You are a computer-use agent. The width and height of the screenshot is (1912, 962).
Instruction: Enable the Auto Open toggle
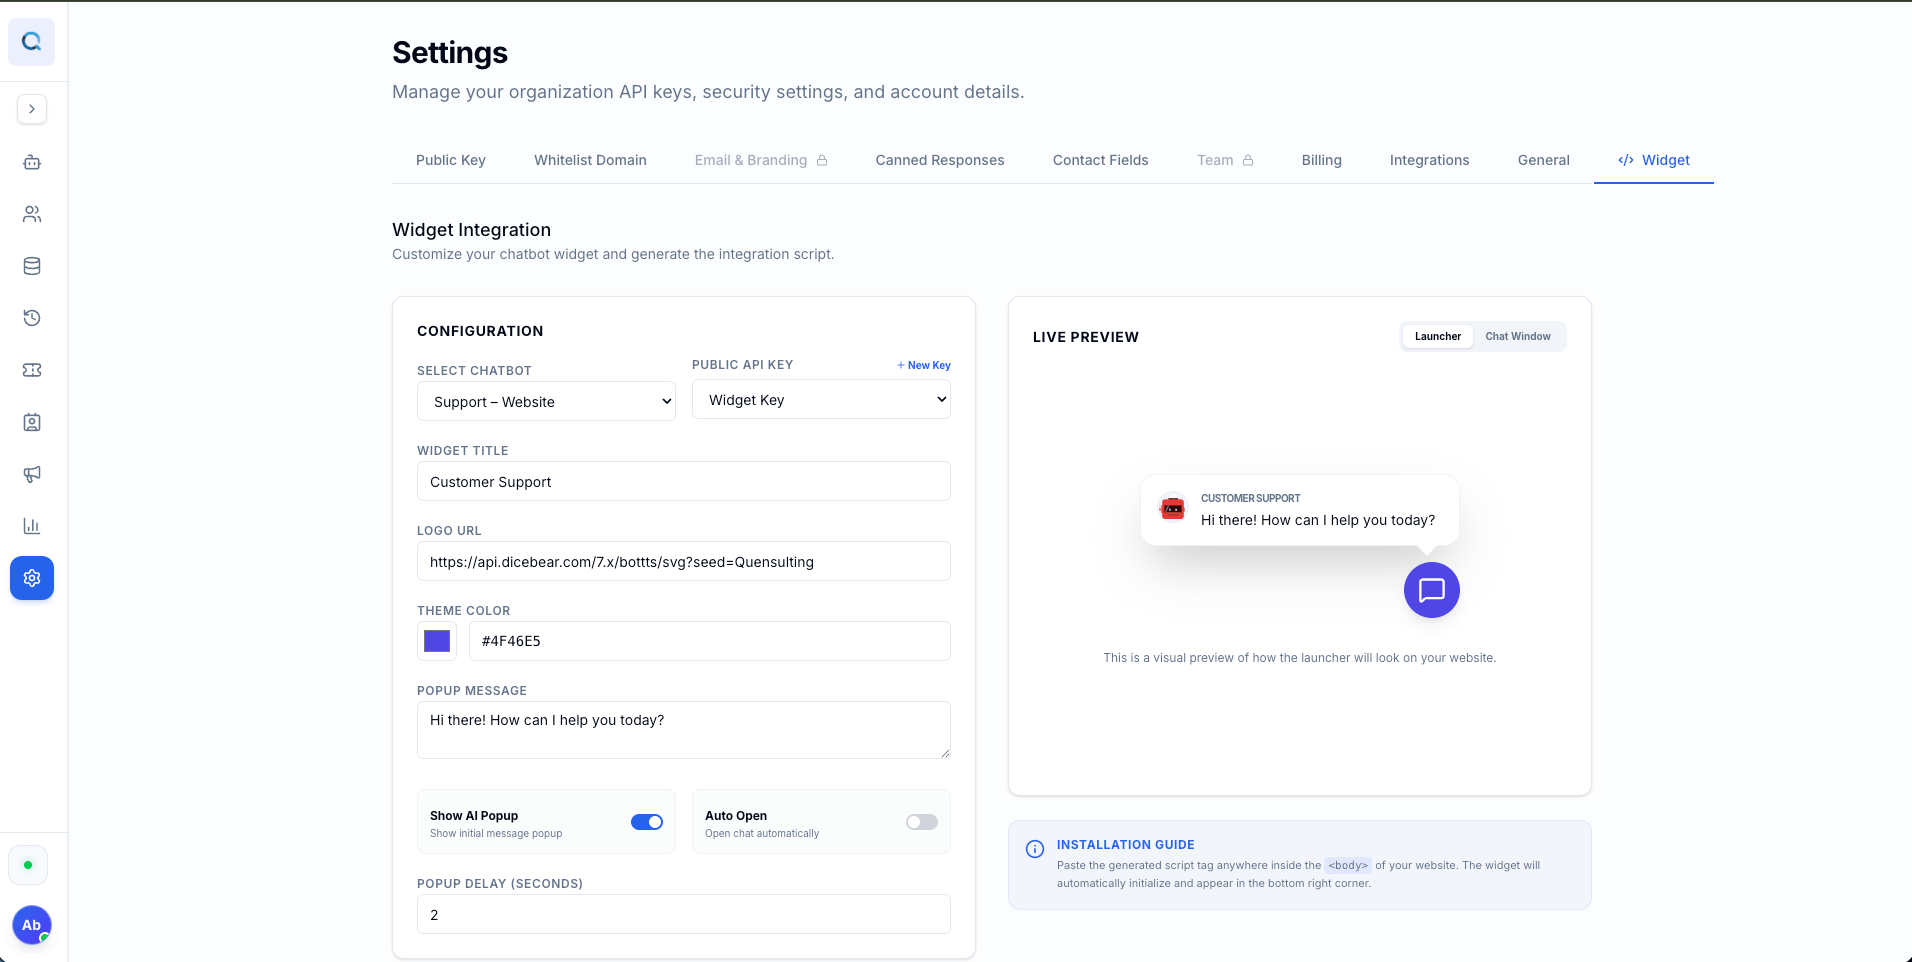pyautogui.click(x=922, y=822)
